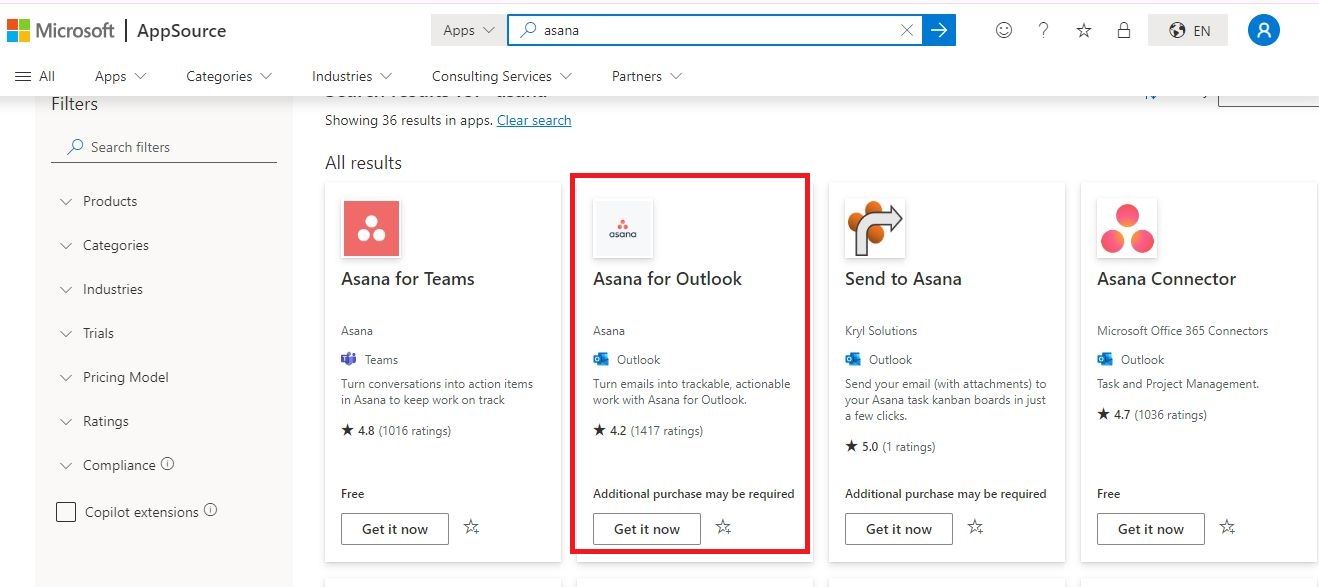Open the Apps scope dropdown beside the search bar
This screenshot has height=587, width=1319.
point(467,30)
